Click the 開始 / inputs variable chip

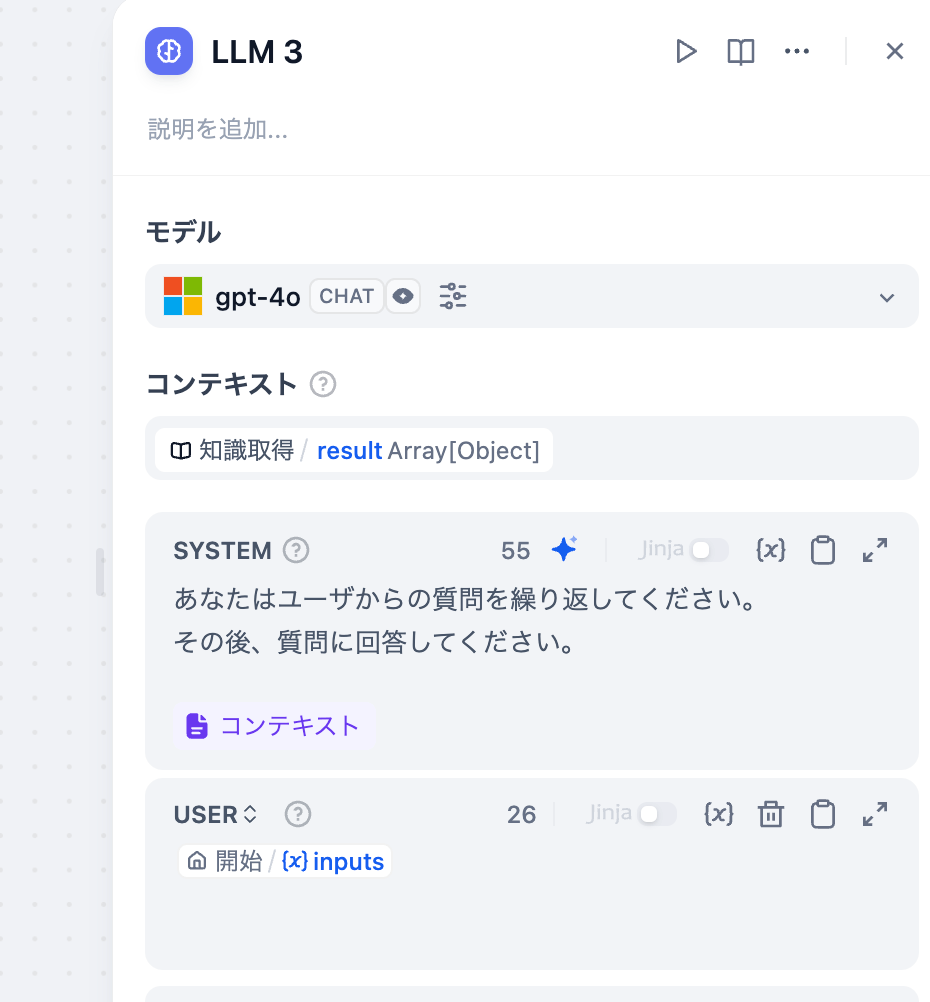[x=285, y=861]
